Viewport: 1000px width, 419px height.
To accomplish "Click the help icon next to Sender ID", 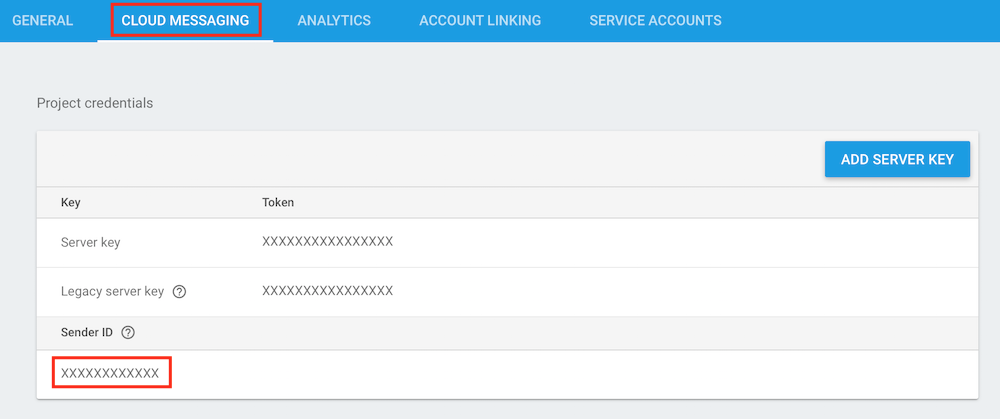I will pyautogui.click(x=128, y=333).
